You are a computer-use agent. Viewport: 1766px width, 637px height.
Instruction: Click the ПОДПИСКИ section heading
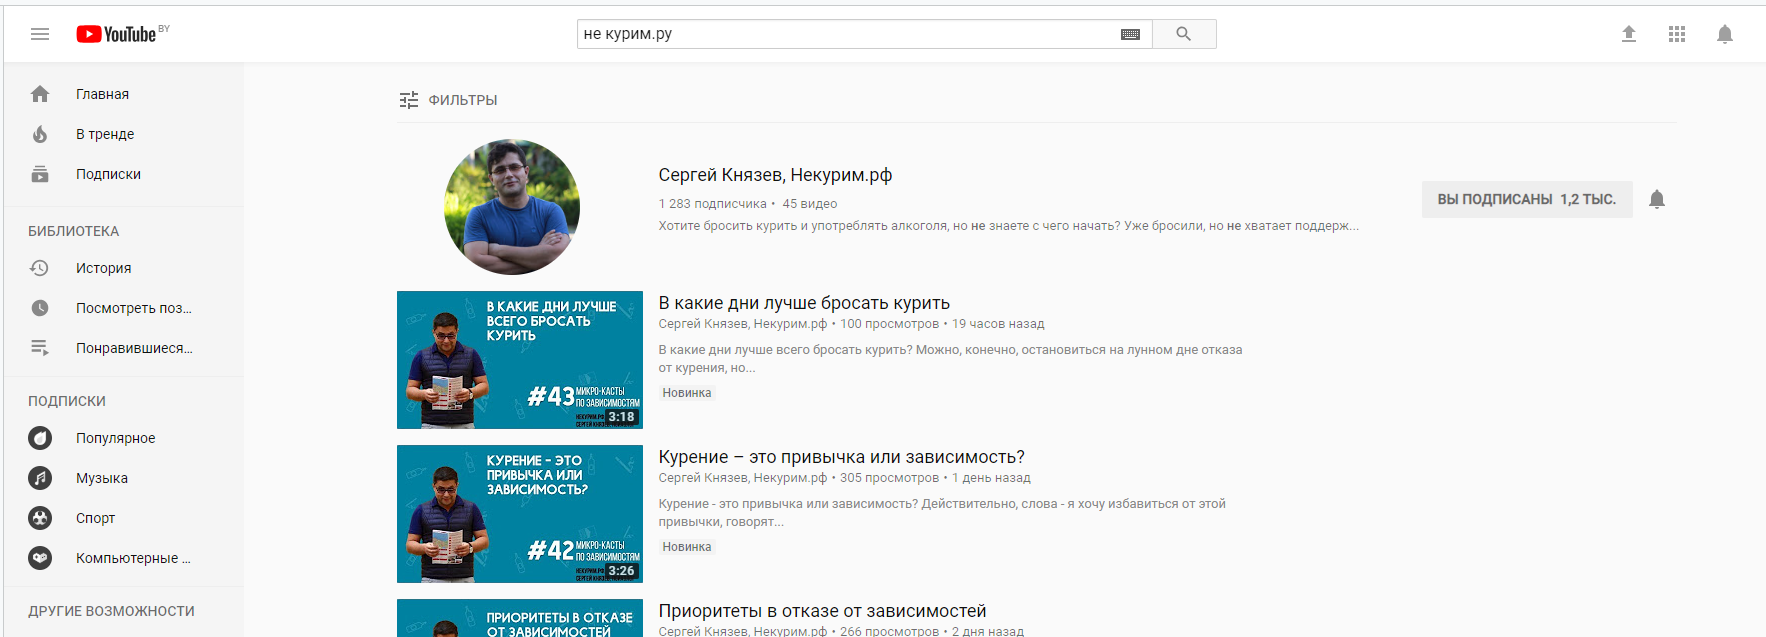[x=67, y=401]
